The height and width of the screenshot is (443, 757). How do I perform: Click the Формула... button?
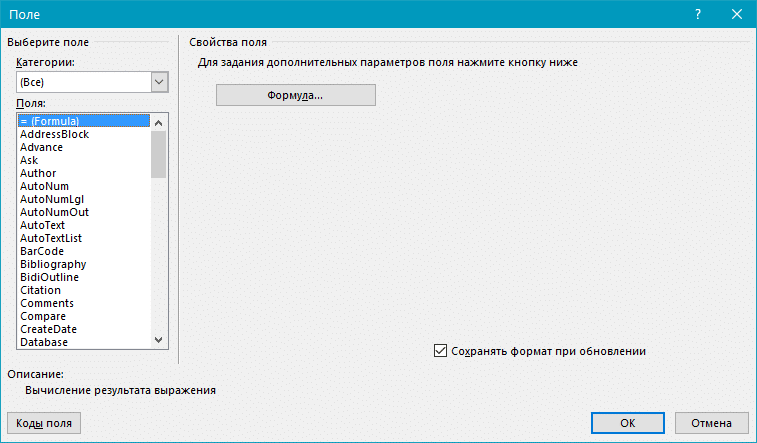coord(295,95)
